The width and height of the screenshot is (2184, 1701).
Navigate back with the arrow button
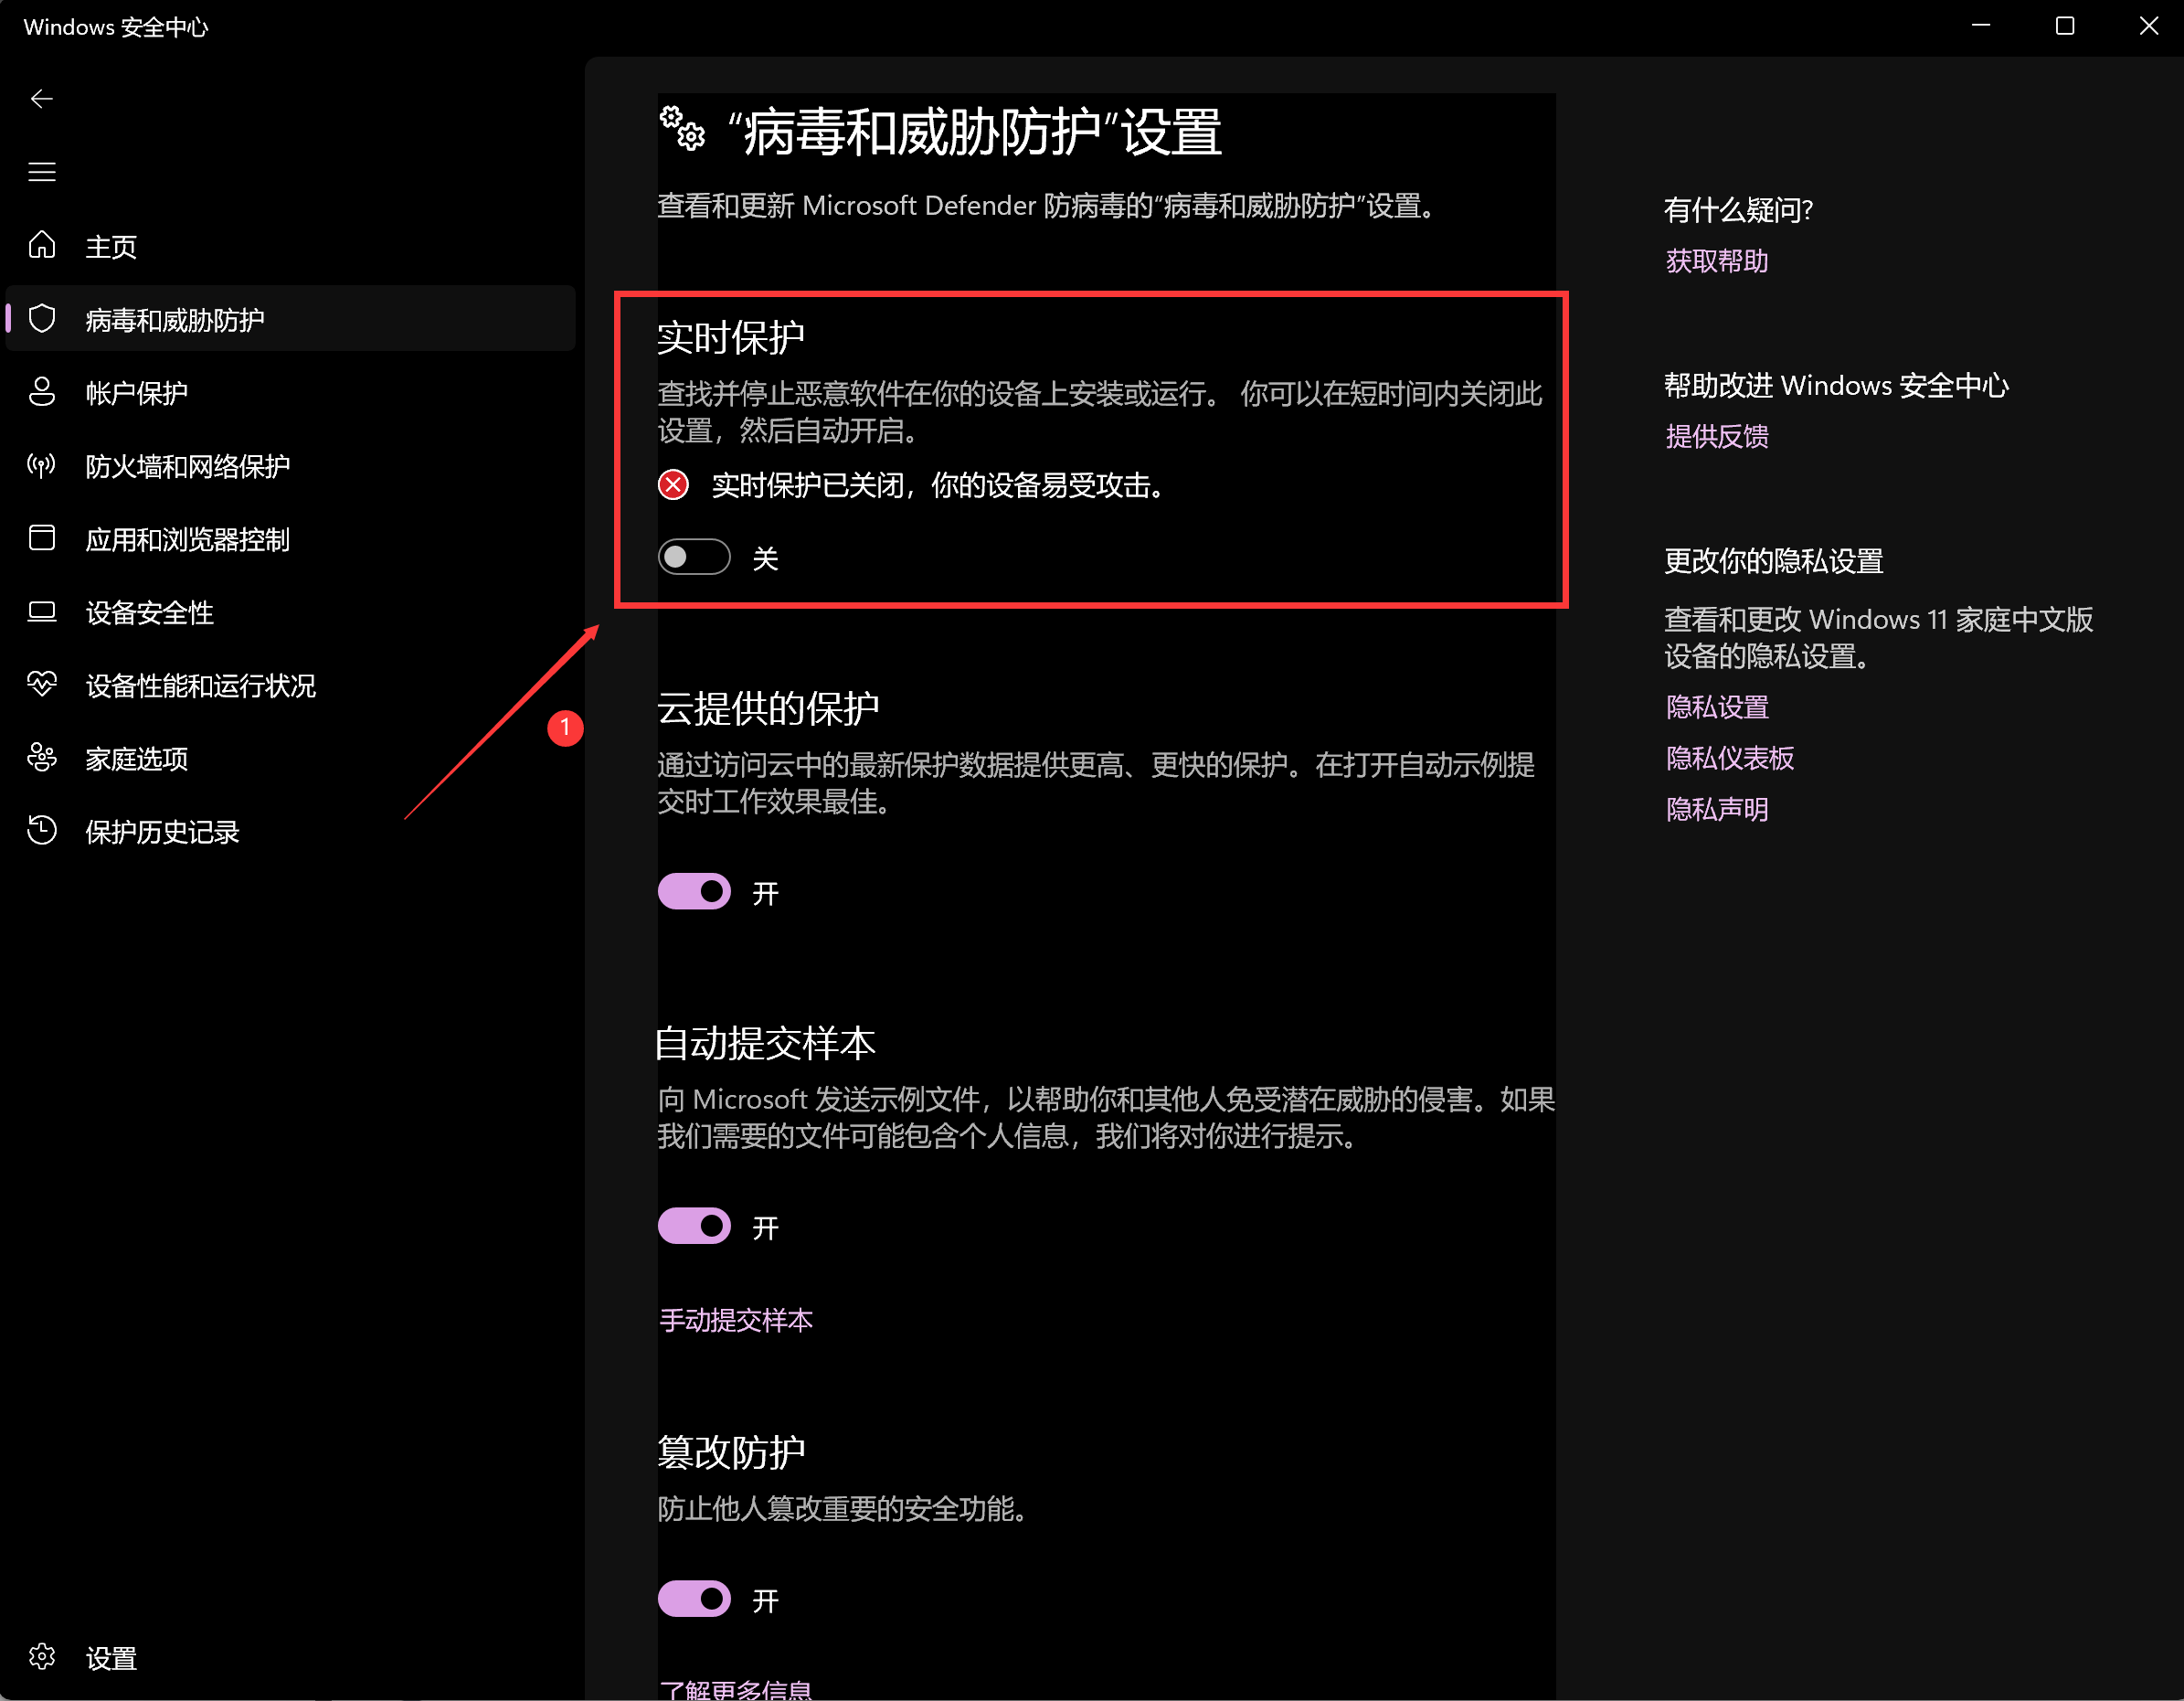point(41,98)
